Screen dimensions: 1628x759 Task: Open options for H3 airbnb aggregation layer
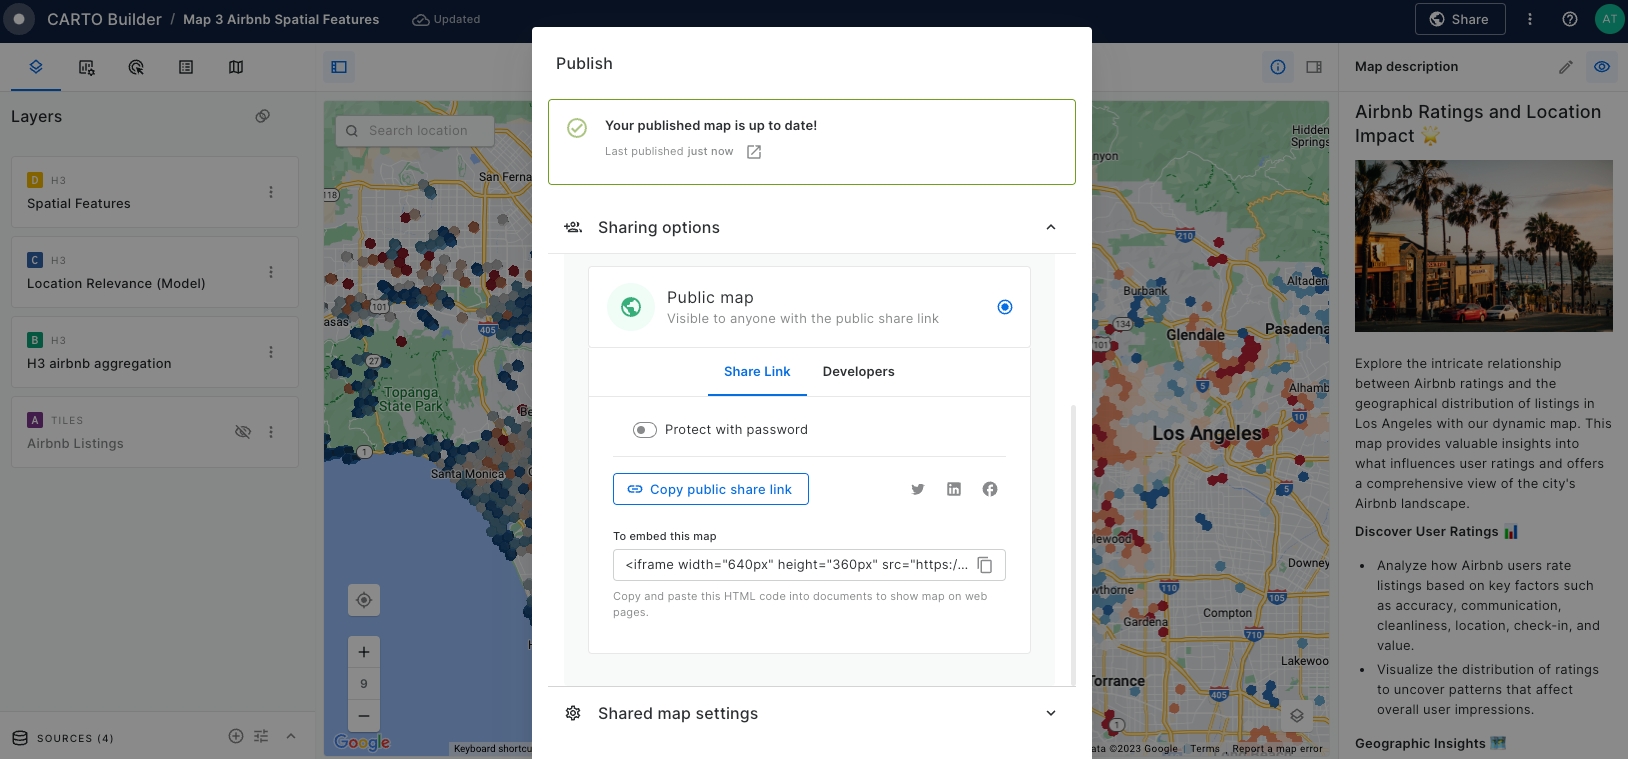click(271, 352)
